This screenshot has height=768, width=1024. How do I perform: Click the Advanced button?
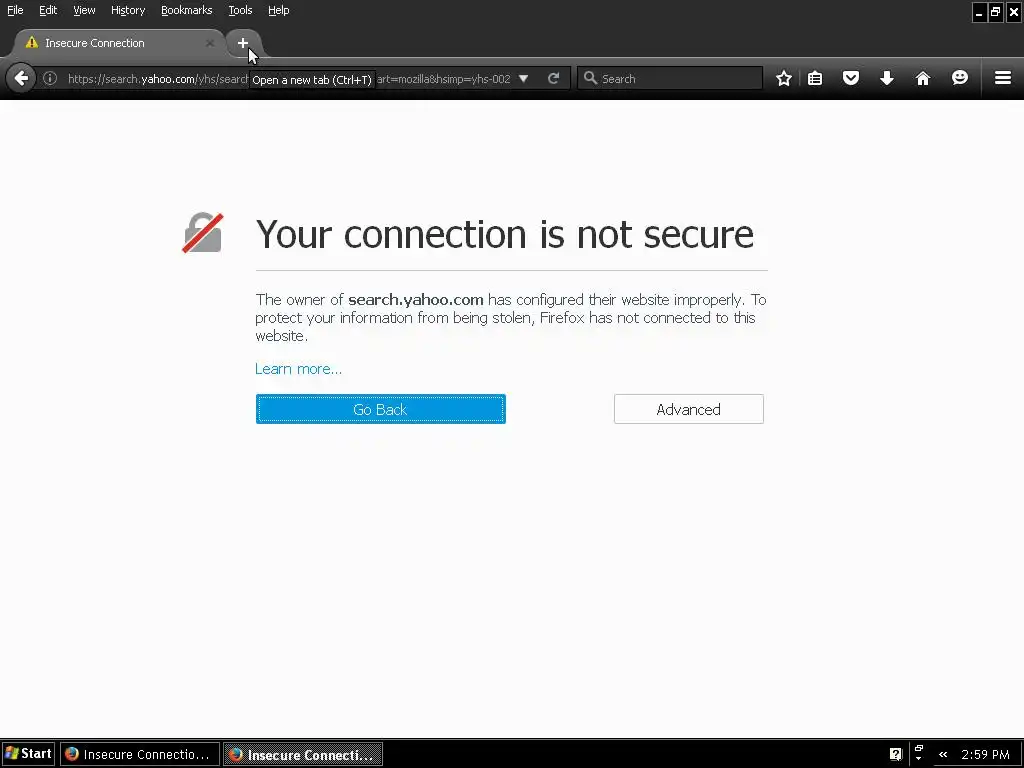coord(688,409)
